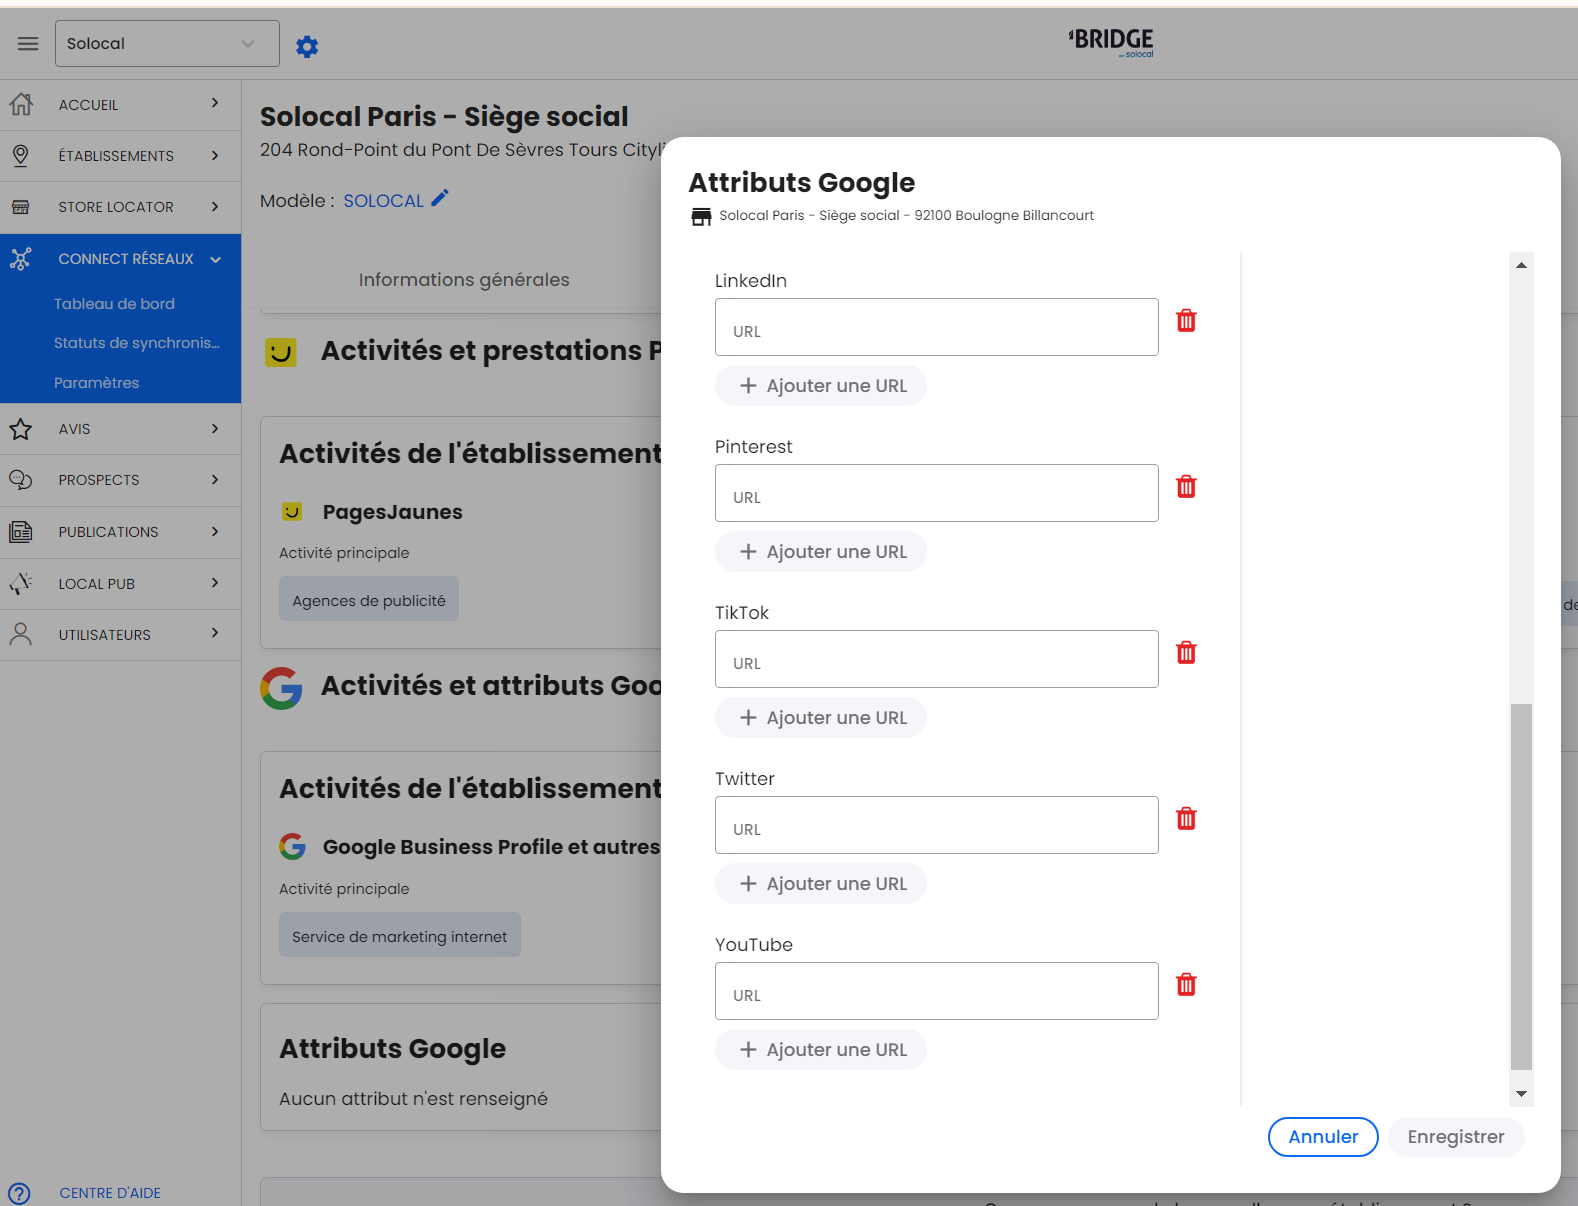Focus the YouTube URL field
This screenshot has width=1578, height=1206.
pos(937,991)
